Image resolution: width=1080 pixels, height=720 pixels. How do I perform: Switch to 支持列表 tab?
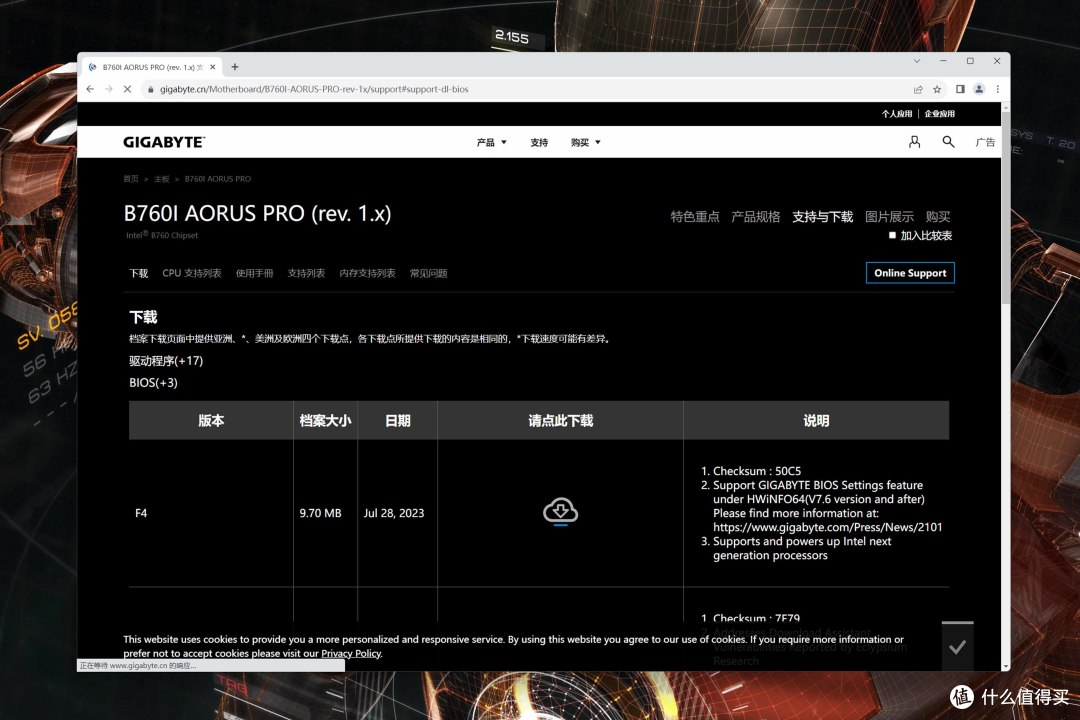(x=306, y=273)
